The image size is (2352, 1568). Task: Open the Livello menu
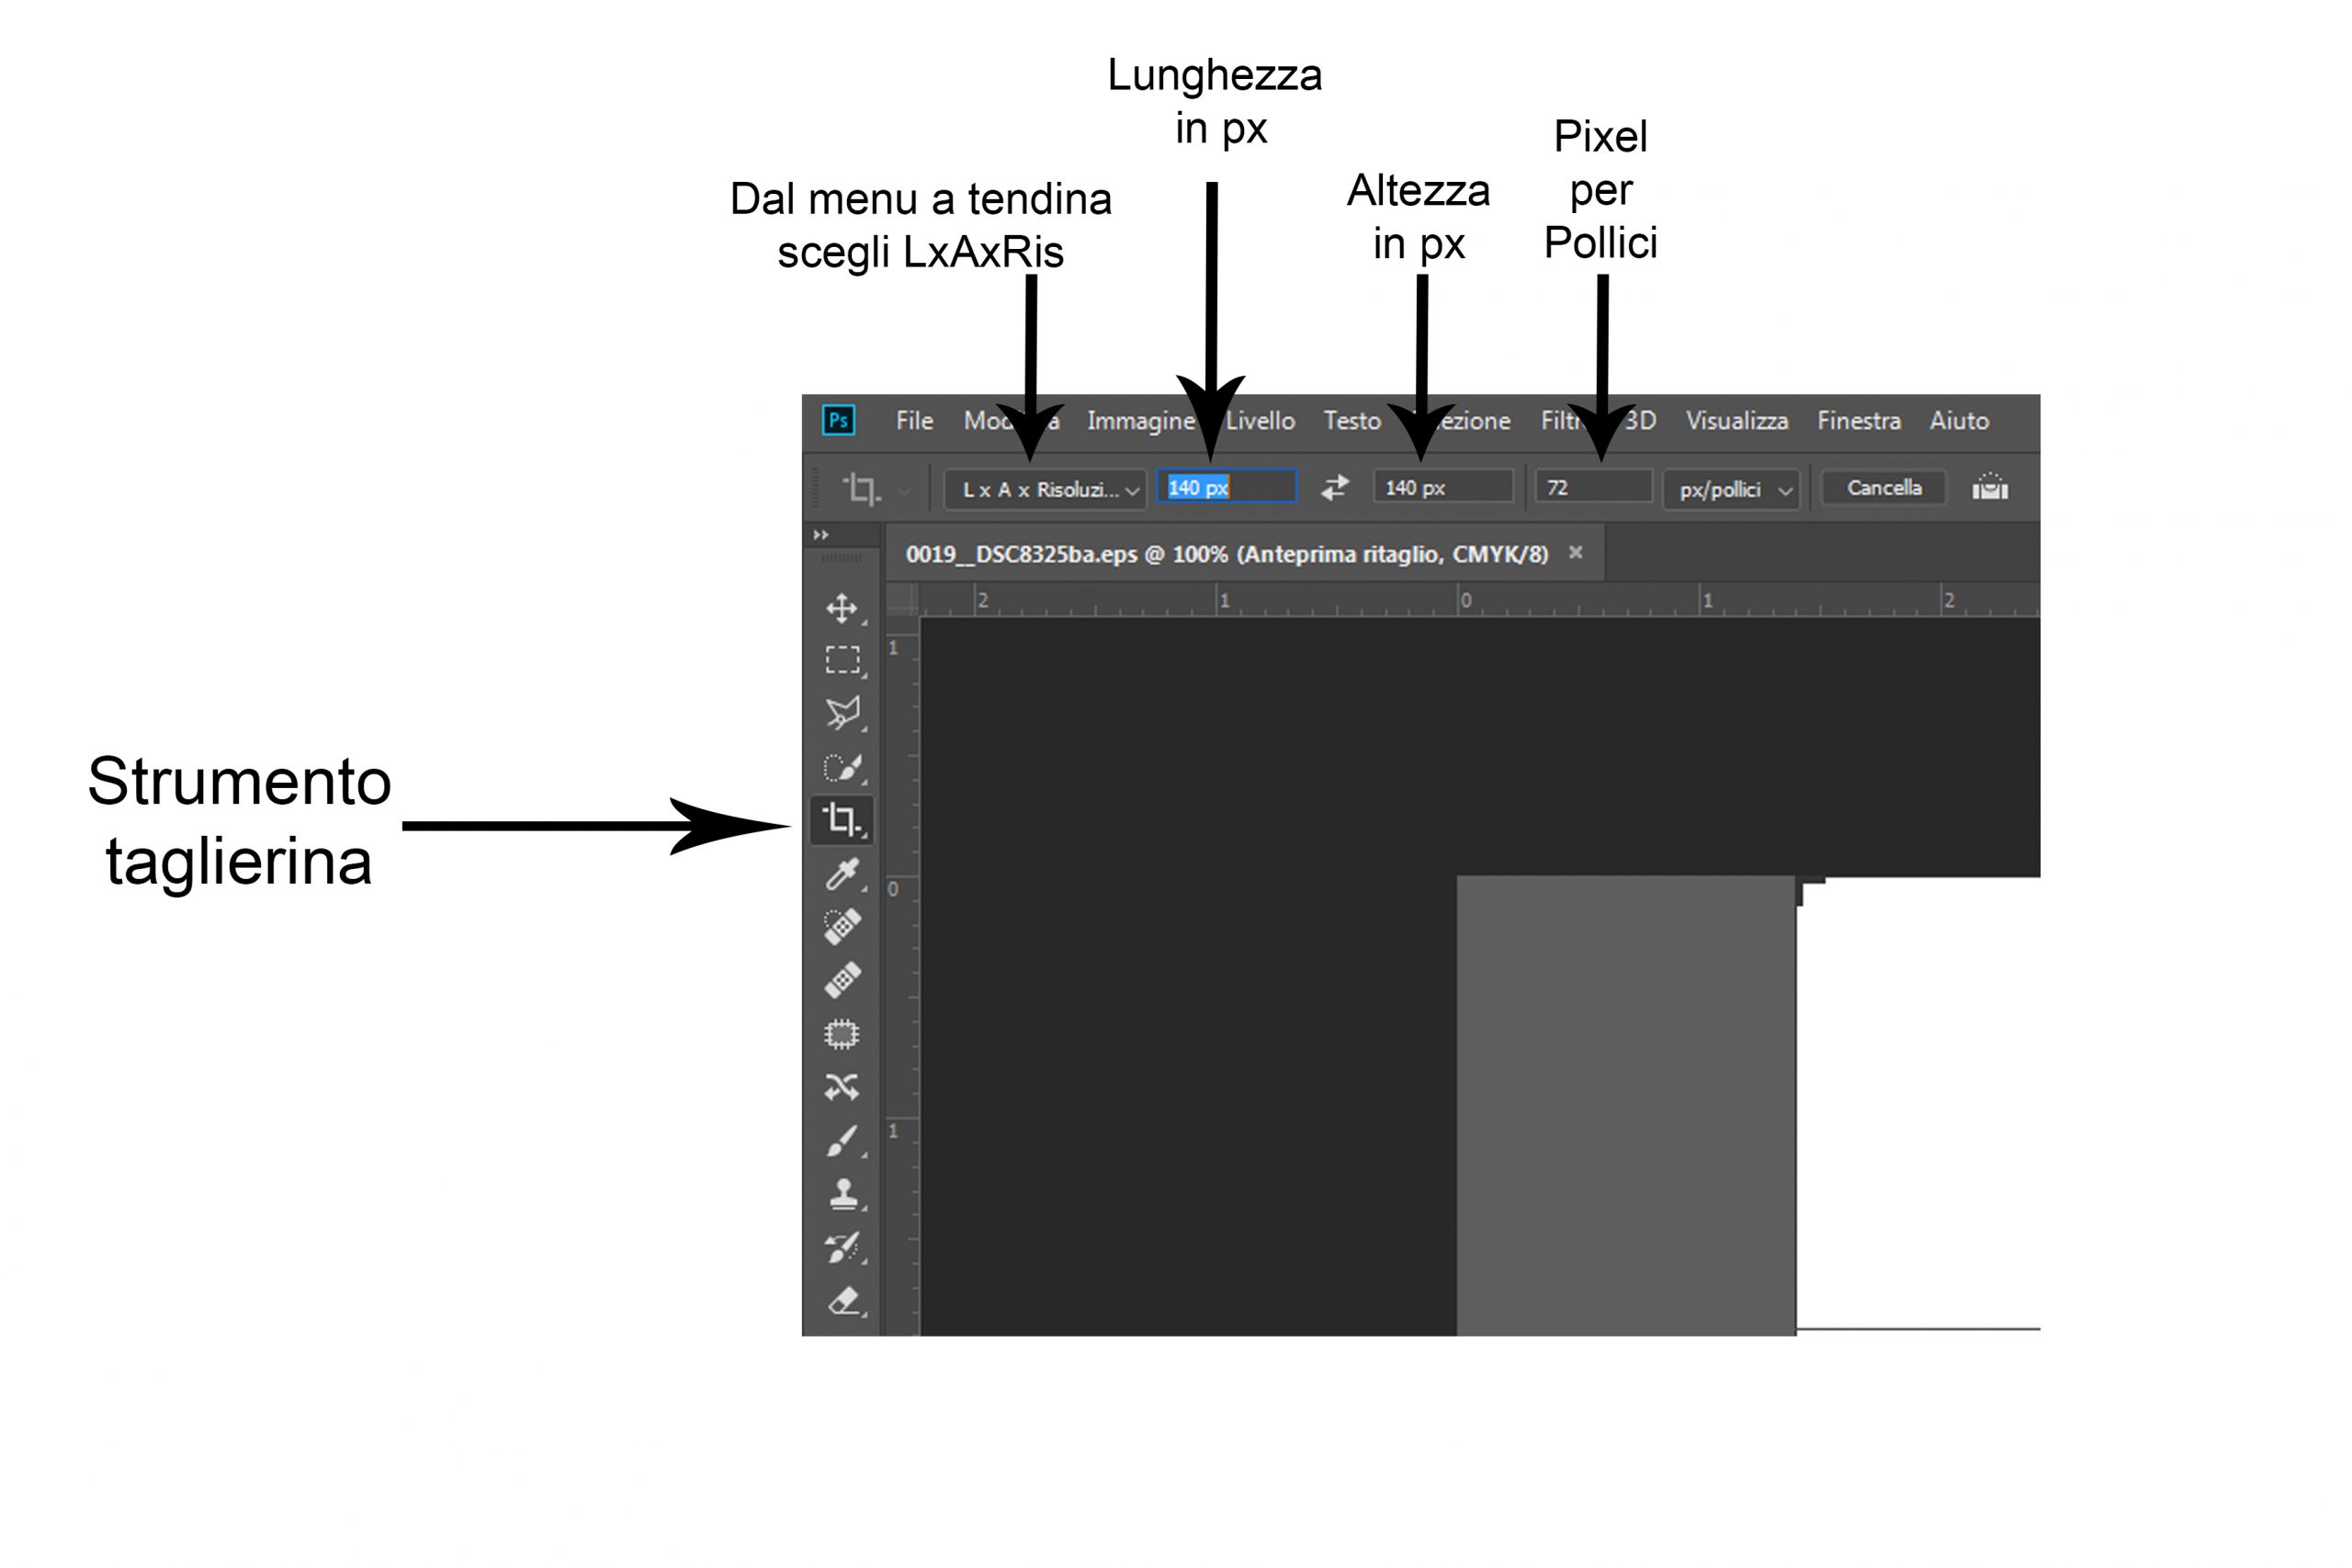(x=1260, y=421)
